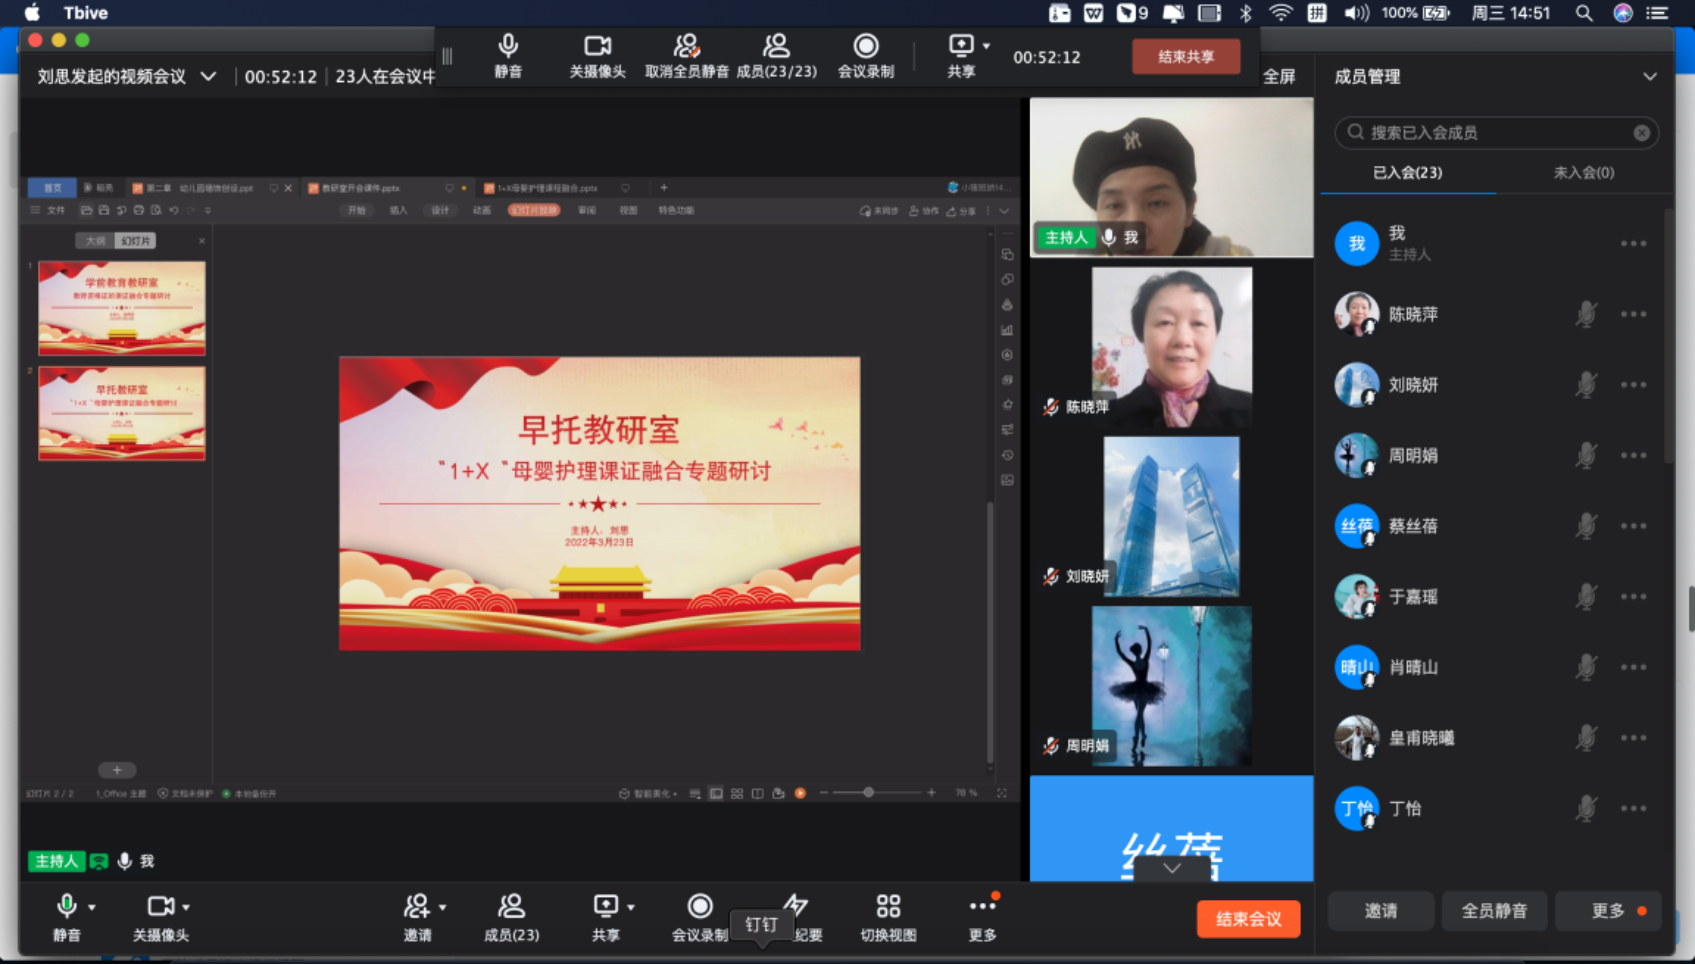The width and height of the screenshot is (1695, 965).
Task: Open 成员(23) in bottom toolbar
Action: [511, 917]
